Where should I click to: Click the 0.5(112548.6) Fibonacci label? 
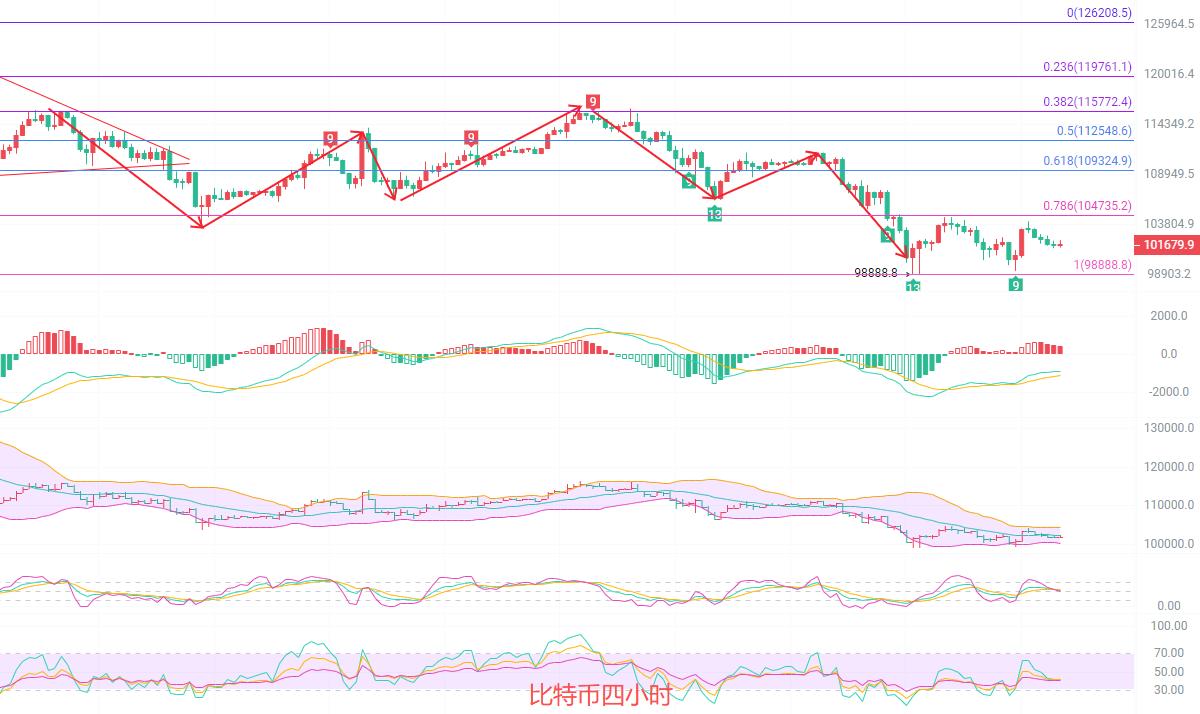pyautogui.click(x=1094, y=131)
